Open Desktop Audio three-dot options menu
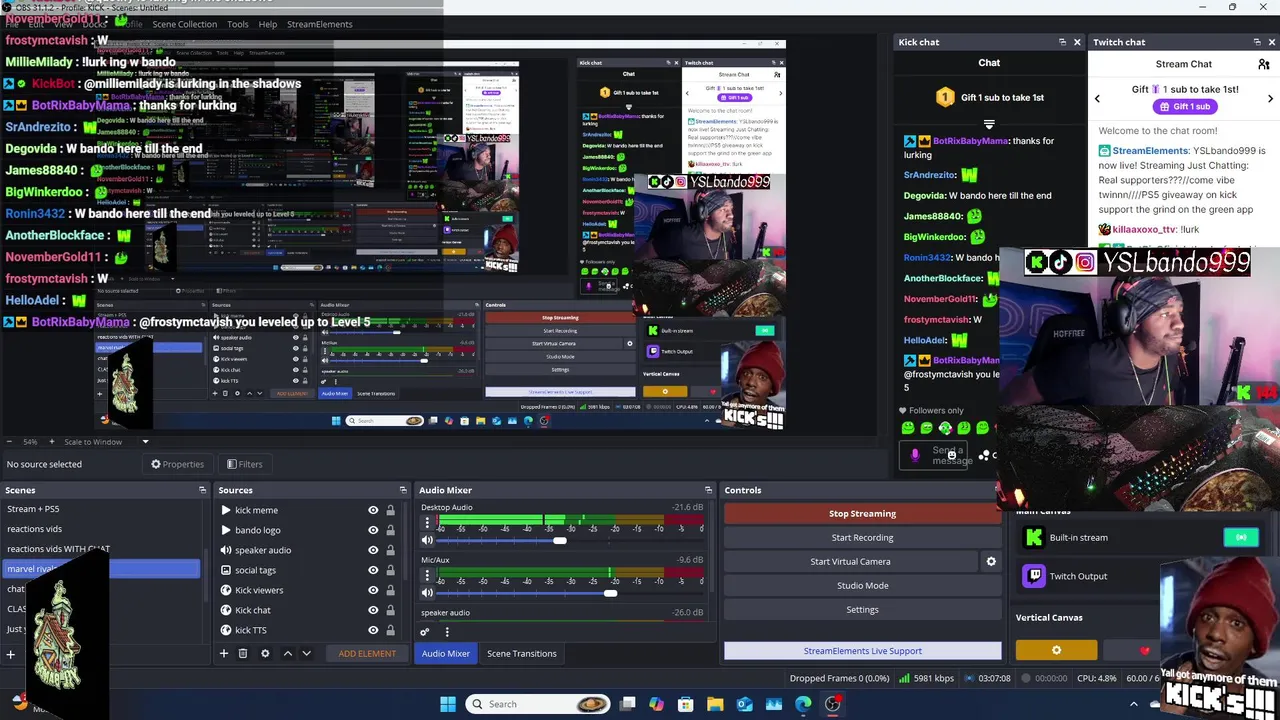This screenshot has height=720, width=1280. click(427, 523)
